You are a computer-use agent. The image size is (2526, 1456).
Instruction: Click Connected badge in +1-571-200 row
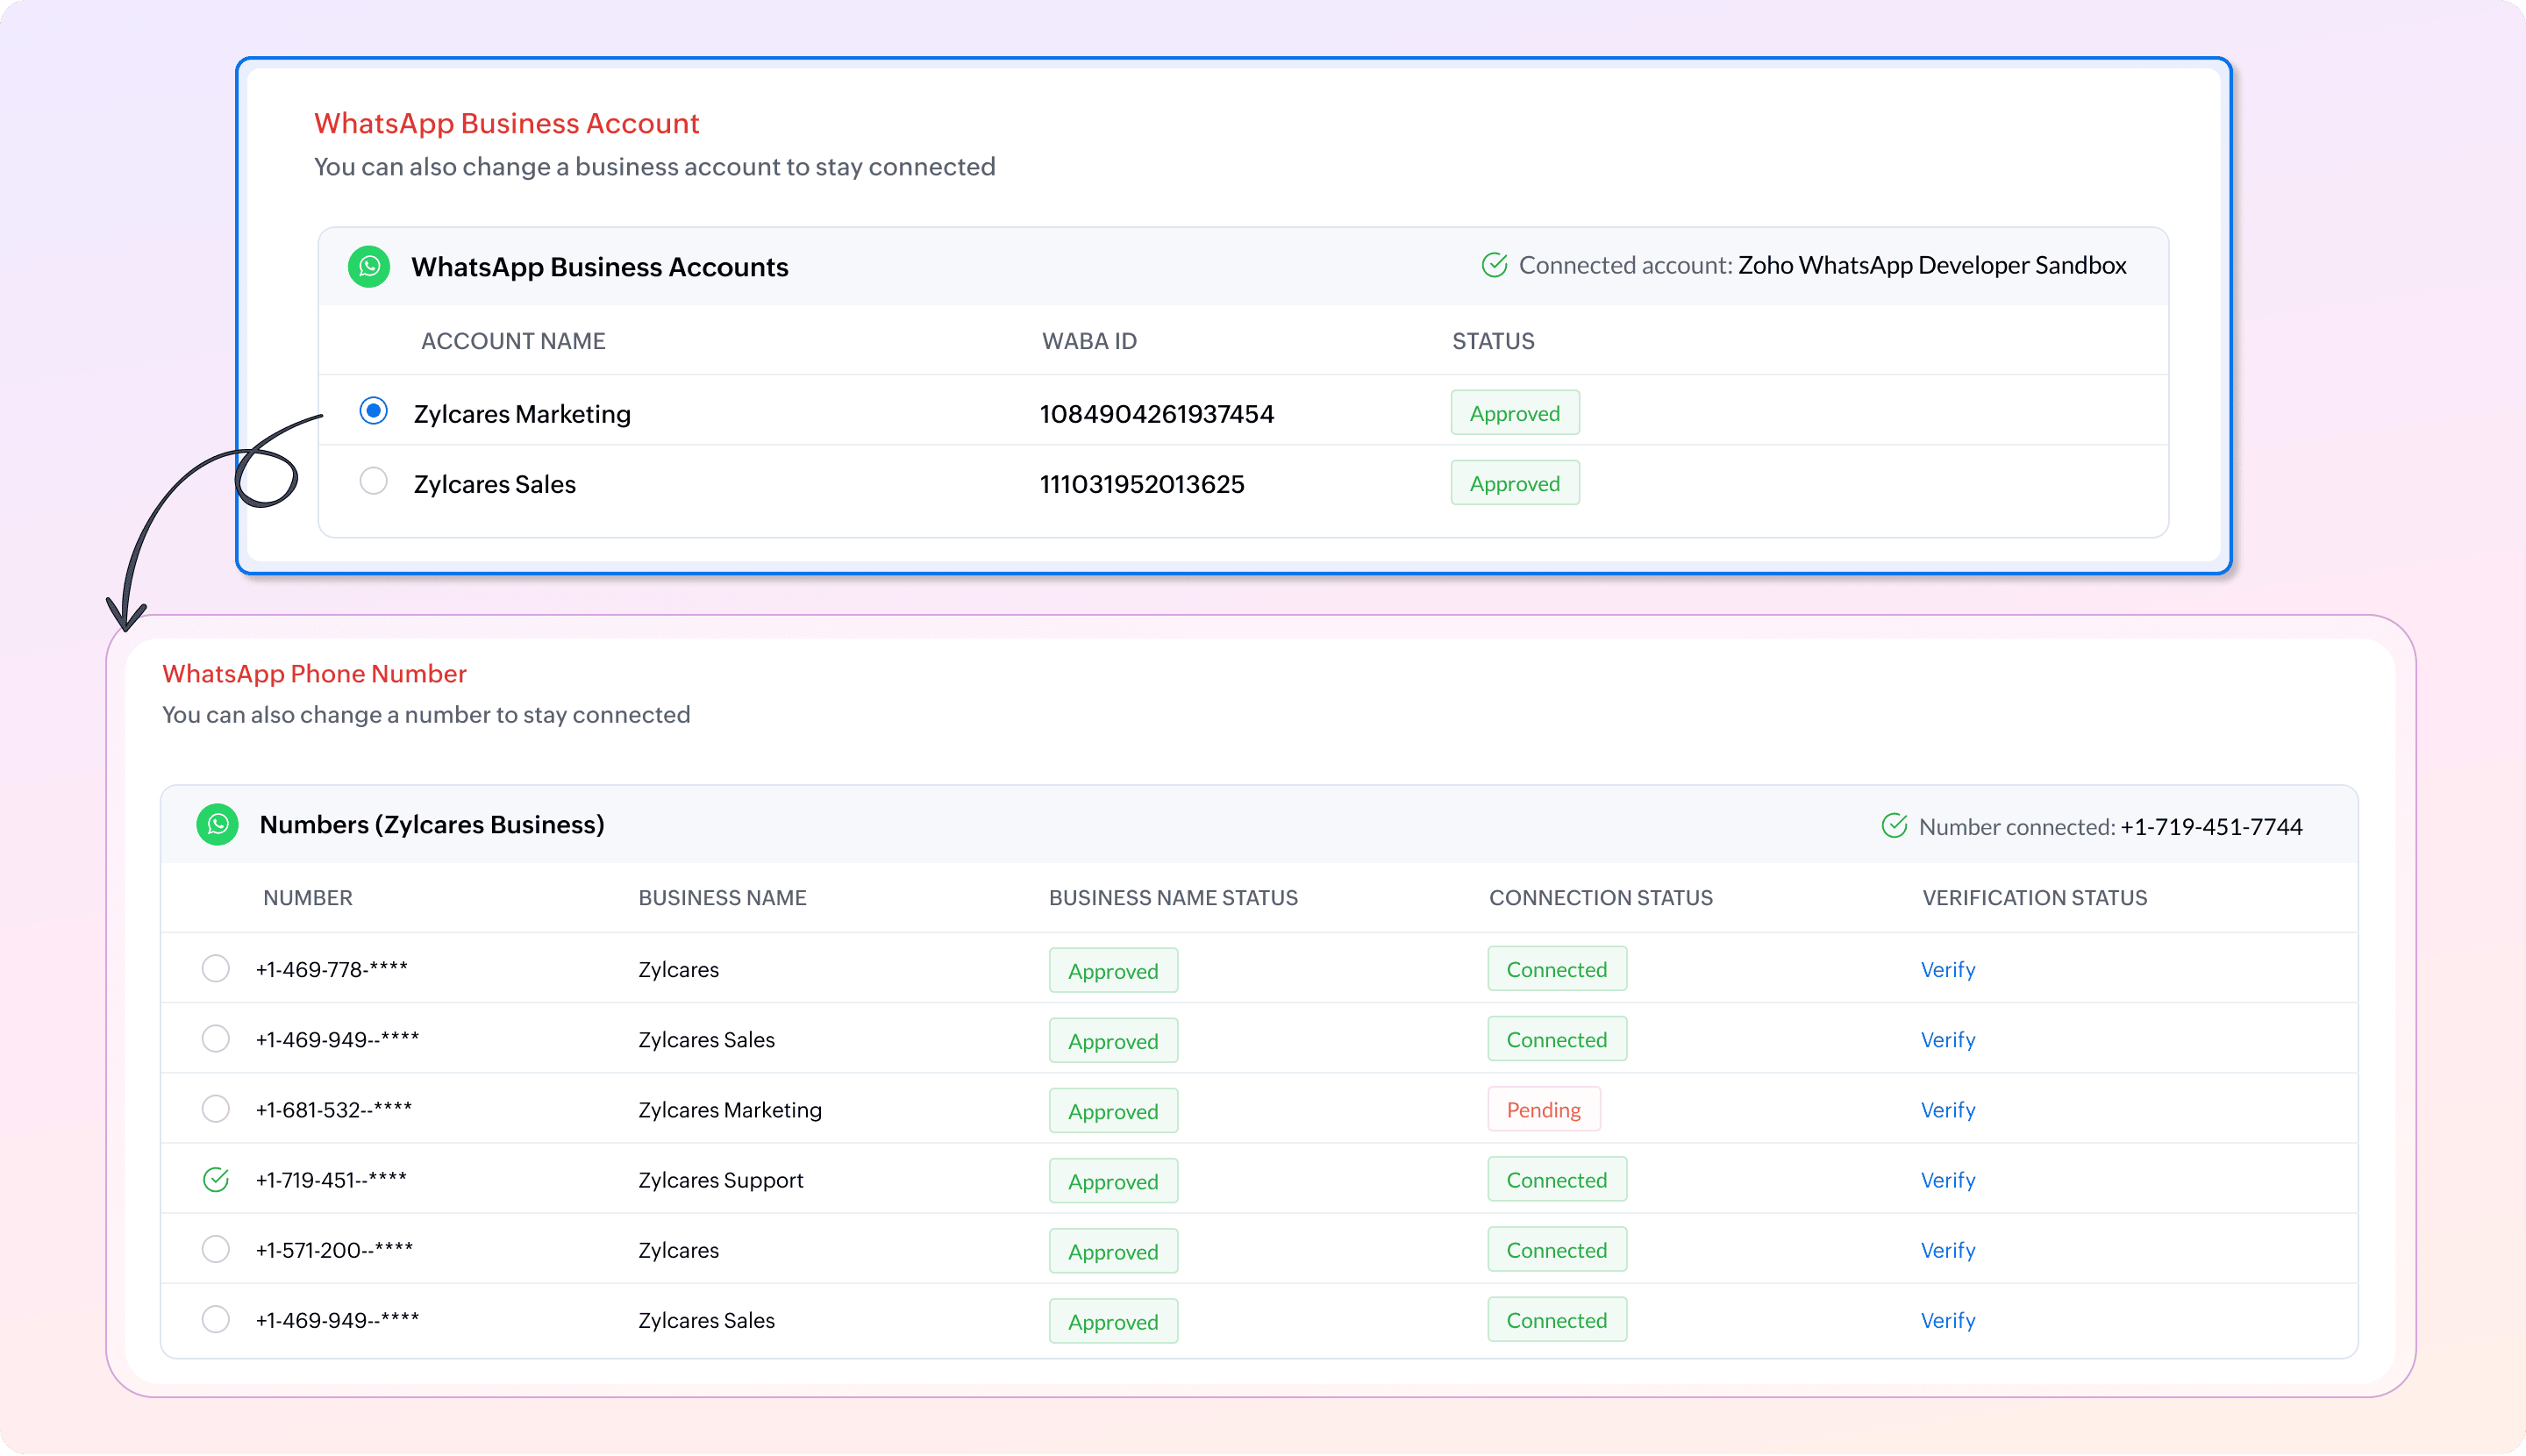1556,1250
